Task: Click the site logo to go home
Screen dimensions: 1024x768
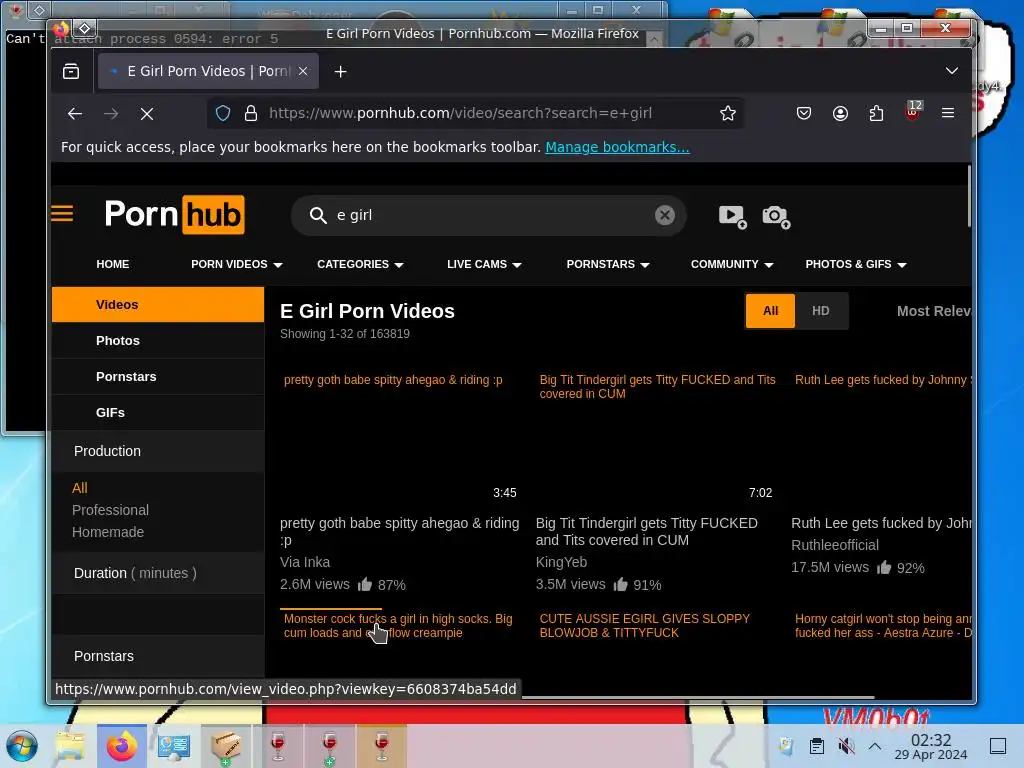Action: (x=174, y=214)
